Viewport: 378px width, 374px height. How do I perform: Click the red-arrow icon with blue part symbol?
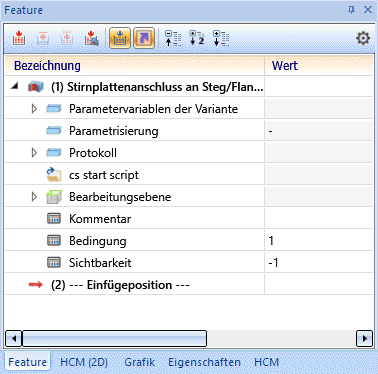(x=91, y=38)
